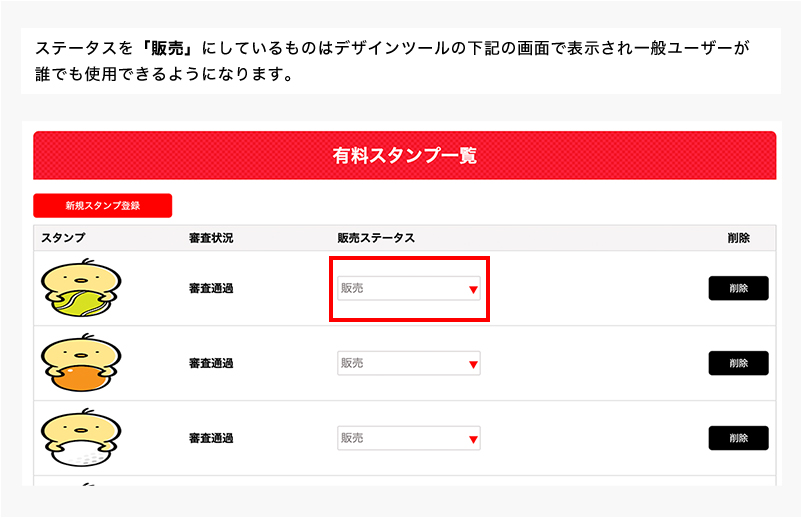Open the 販売 dropdown for the orange chick stamp
This screenshot has height=518, width=802.
click(408, 363)
